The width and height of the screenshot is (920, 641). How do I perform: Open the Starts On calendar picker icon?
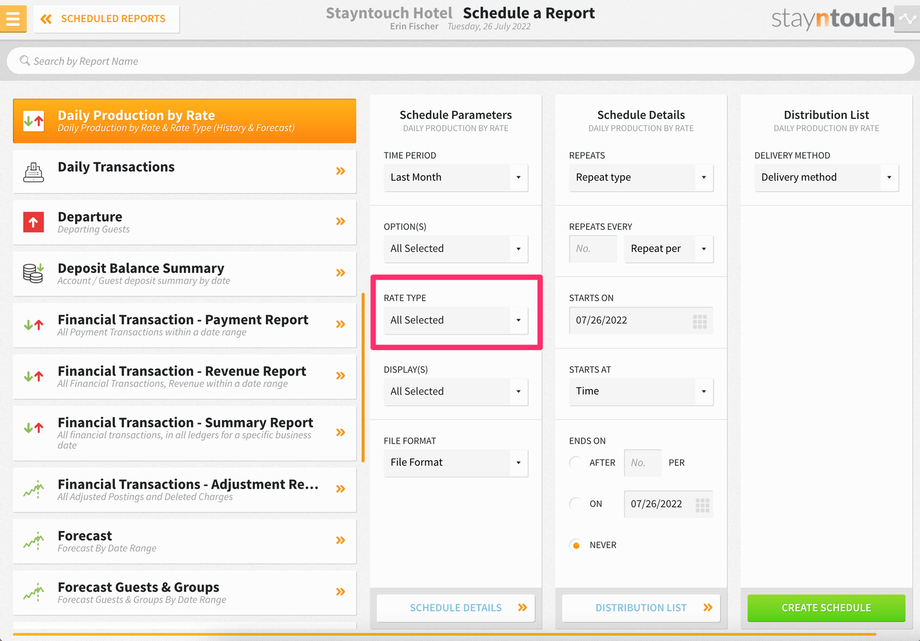click(699, 321)
